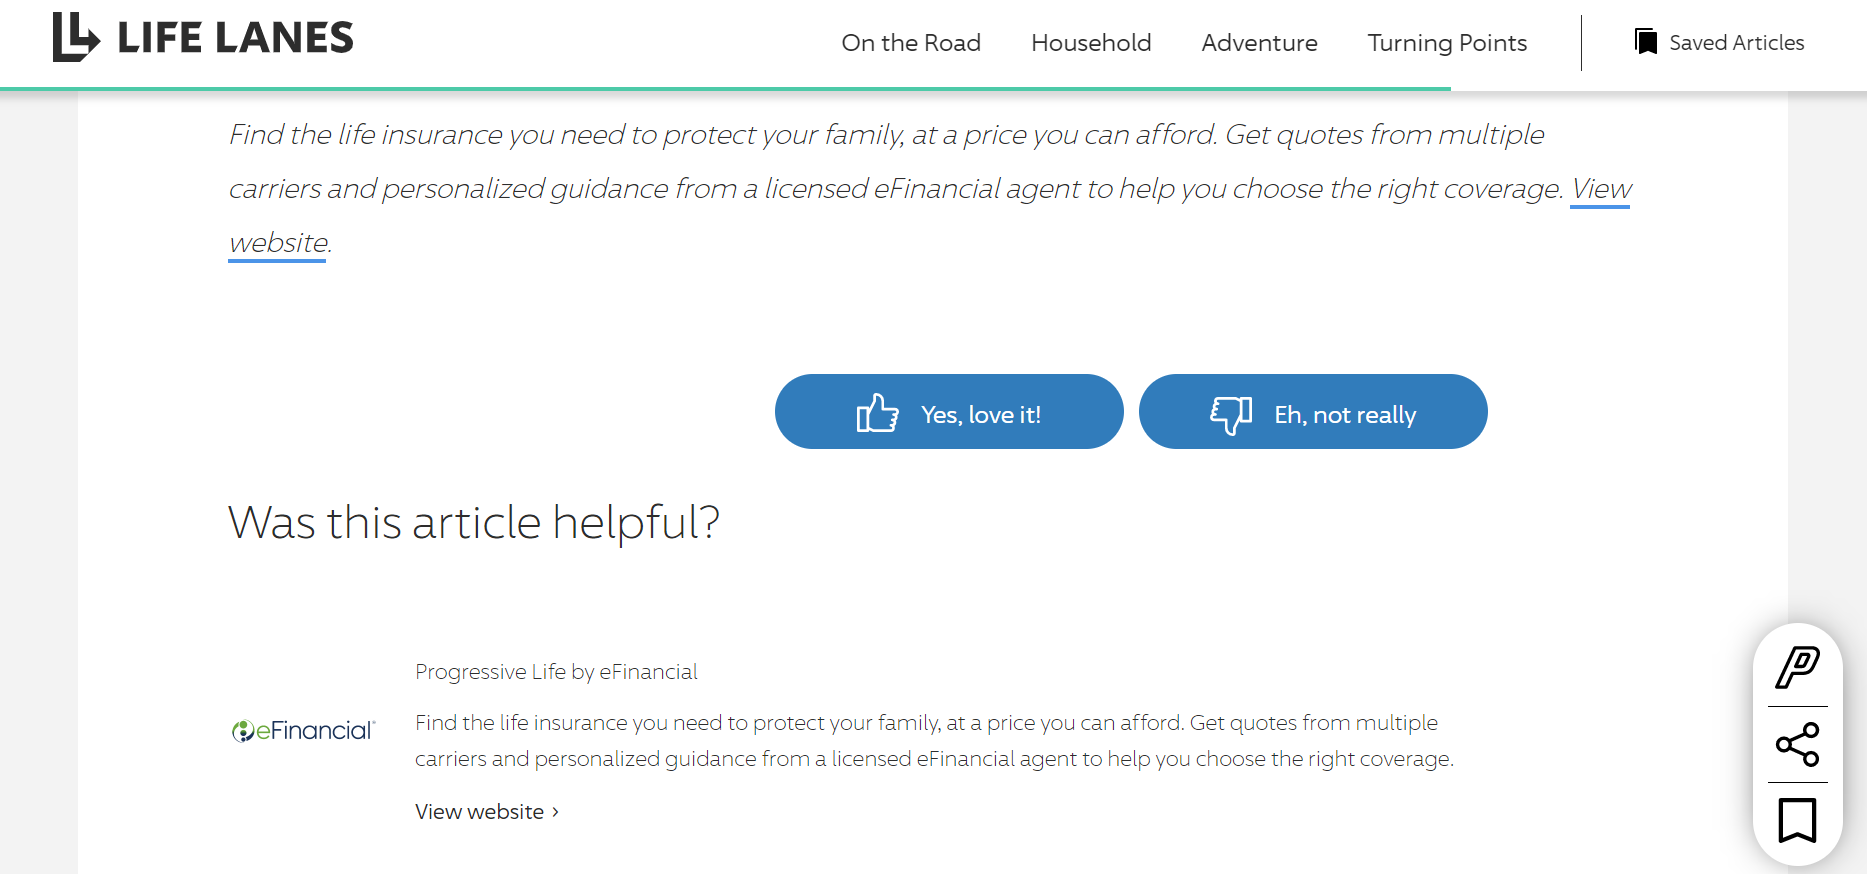Go to the Household section
This screenshot has width=1867, height=874.
coord(1091,43)
